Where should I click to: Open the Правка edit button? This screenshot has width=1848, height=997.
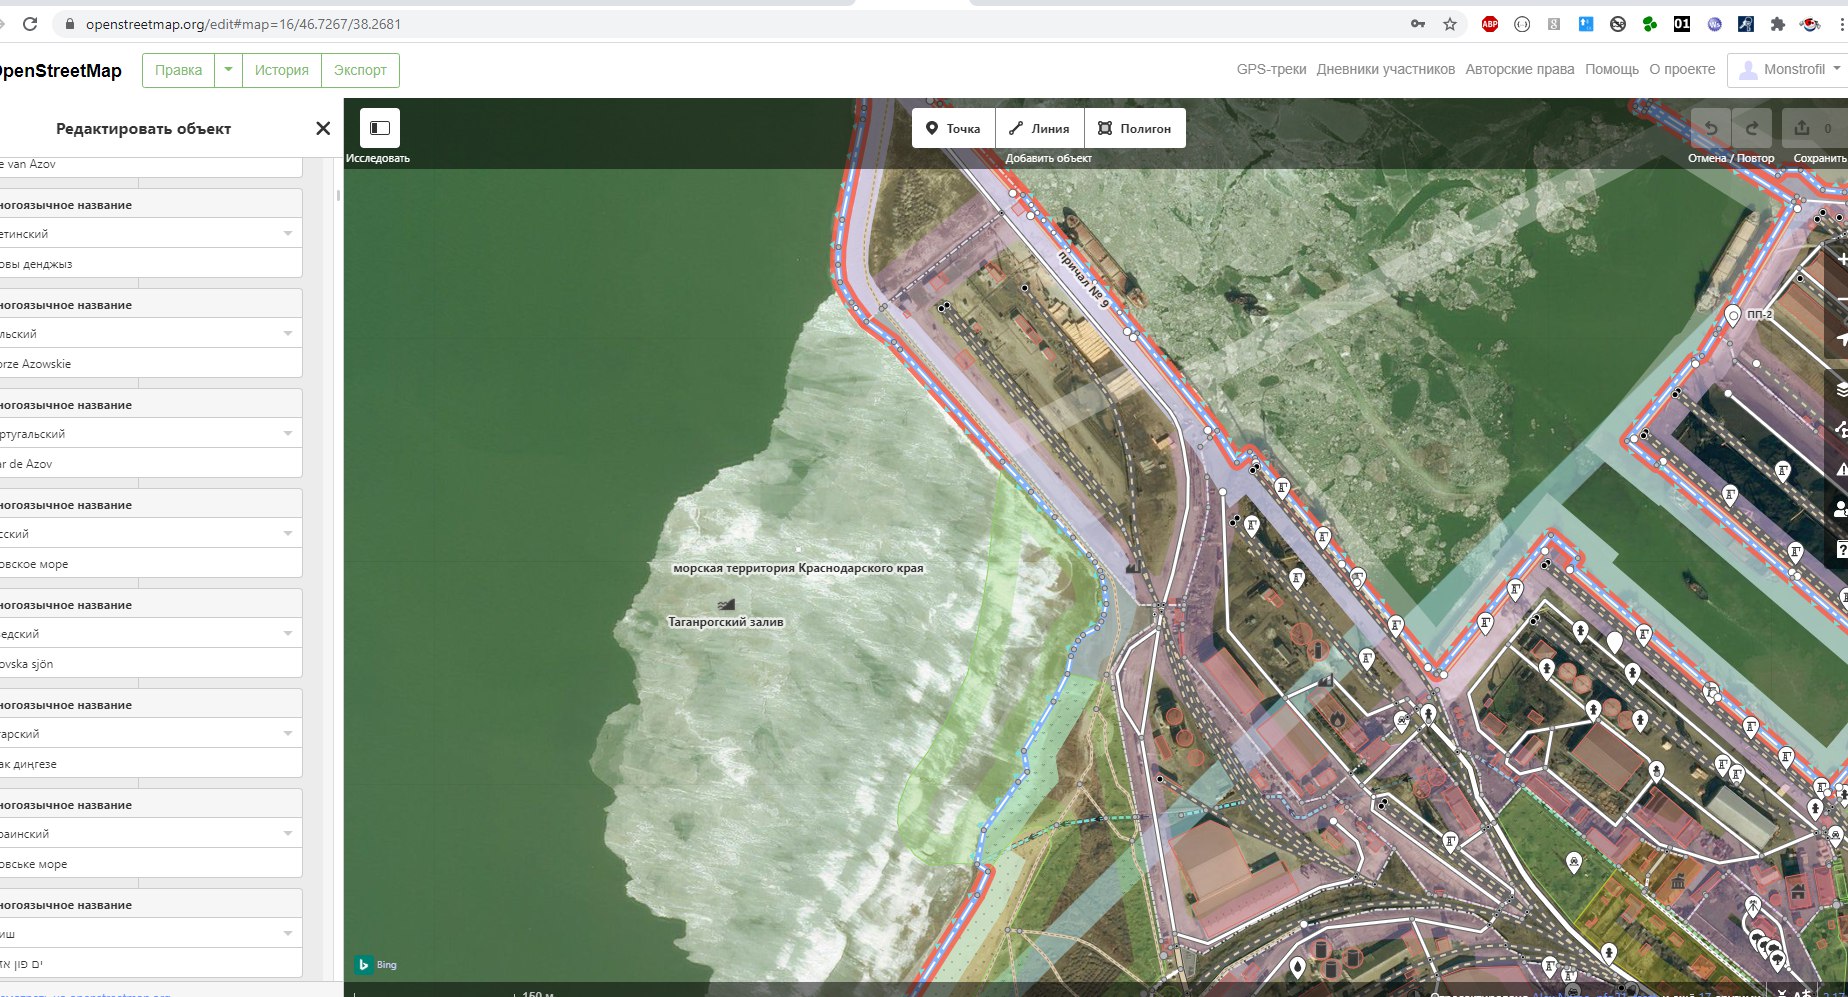pos(178,70)
